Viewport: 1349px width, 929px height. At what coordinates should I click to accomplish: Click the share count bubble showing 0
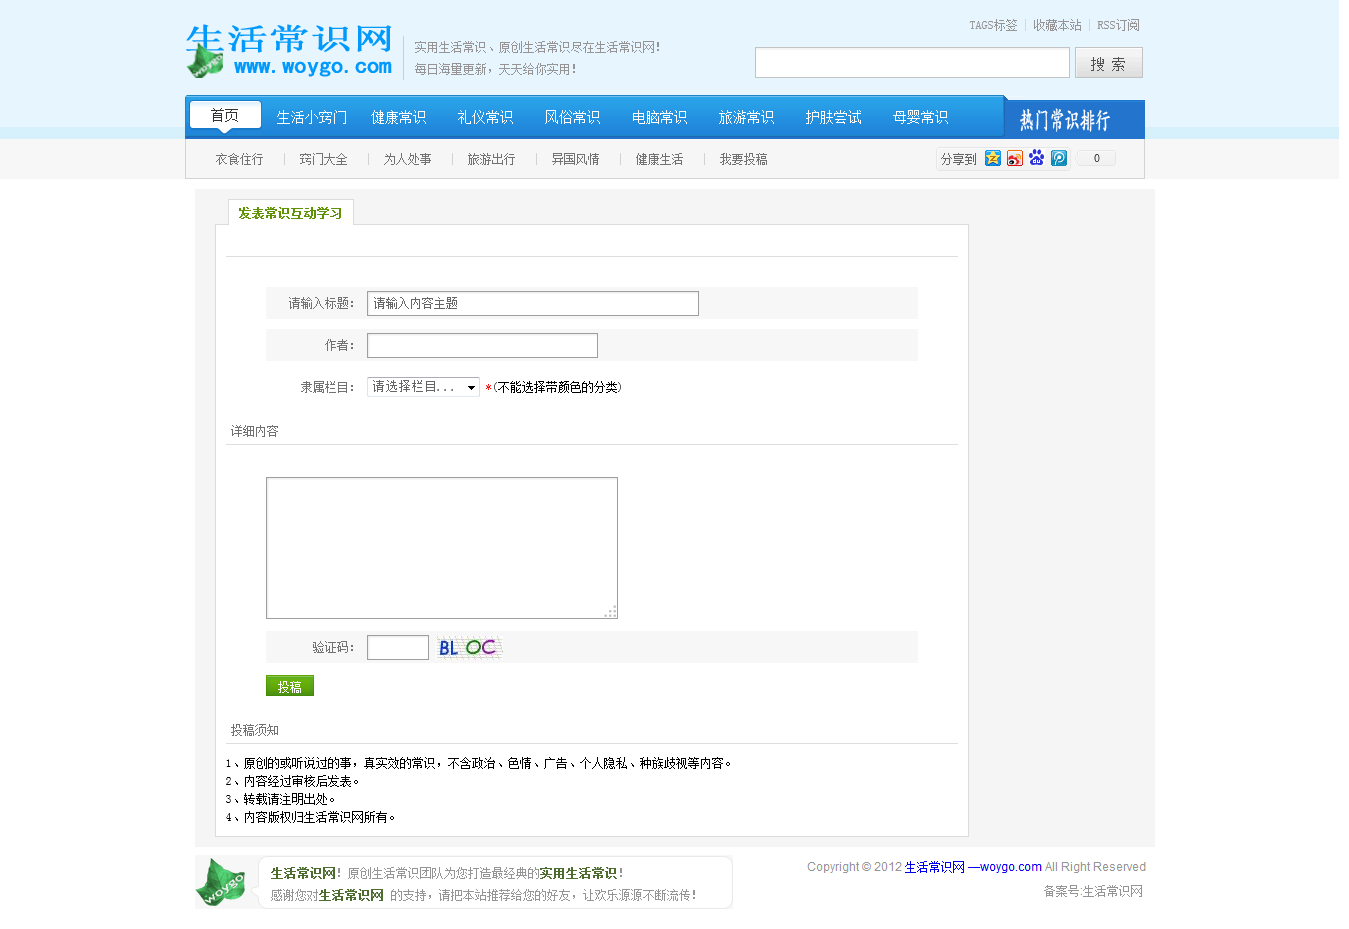point(1096,158)
